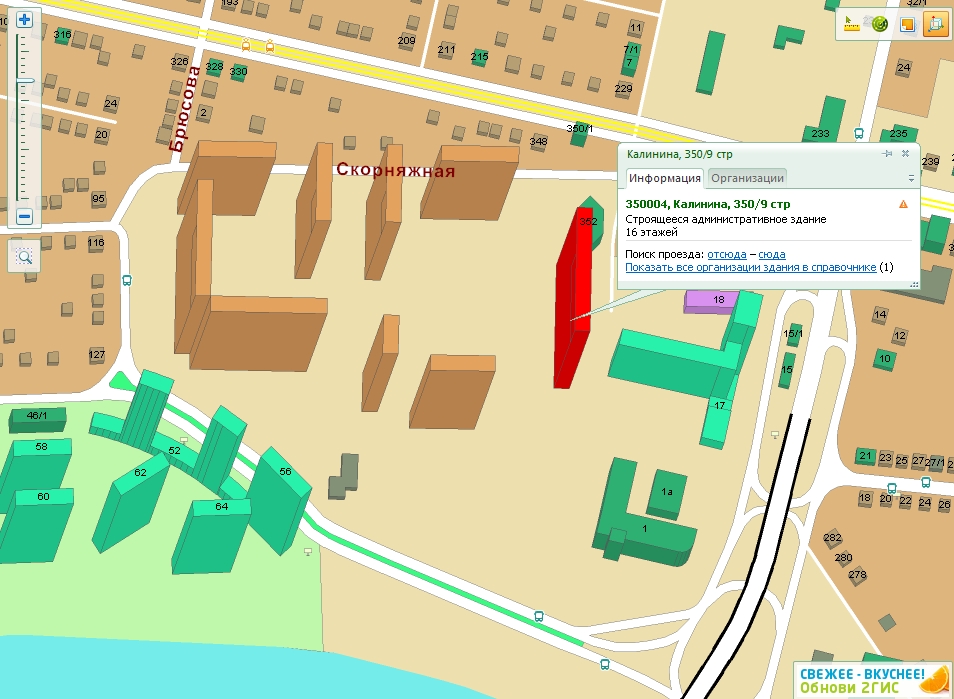Screen dimensions: 954x699
Task: Click the orange map layers icon
Action: pyautogui.click(x=908, y=25)
